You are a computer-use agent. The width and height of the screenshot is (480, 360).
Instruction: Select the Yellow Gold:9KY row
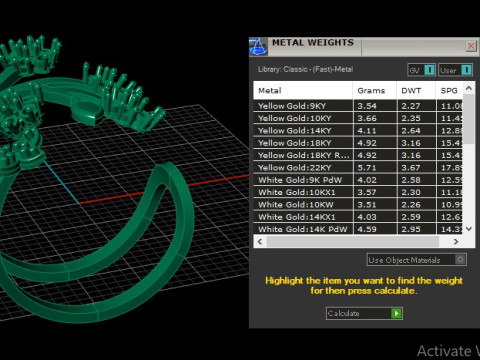(358, 106)
